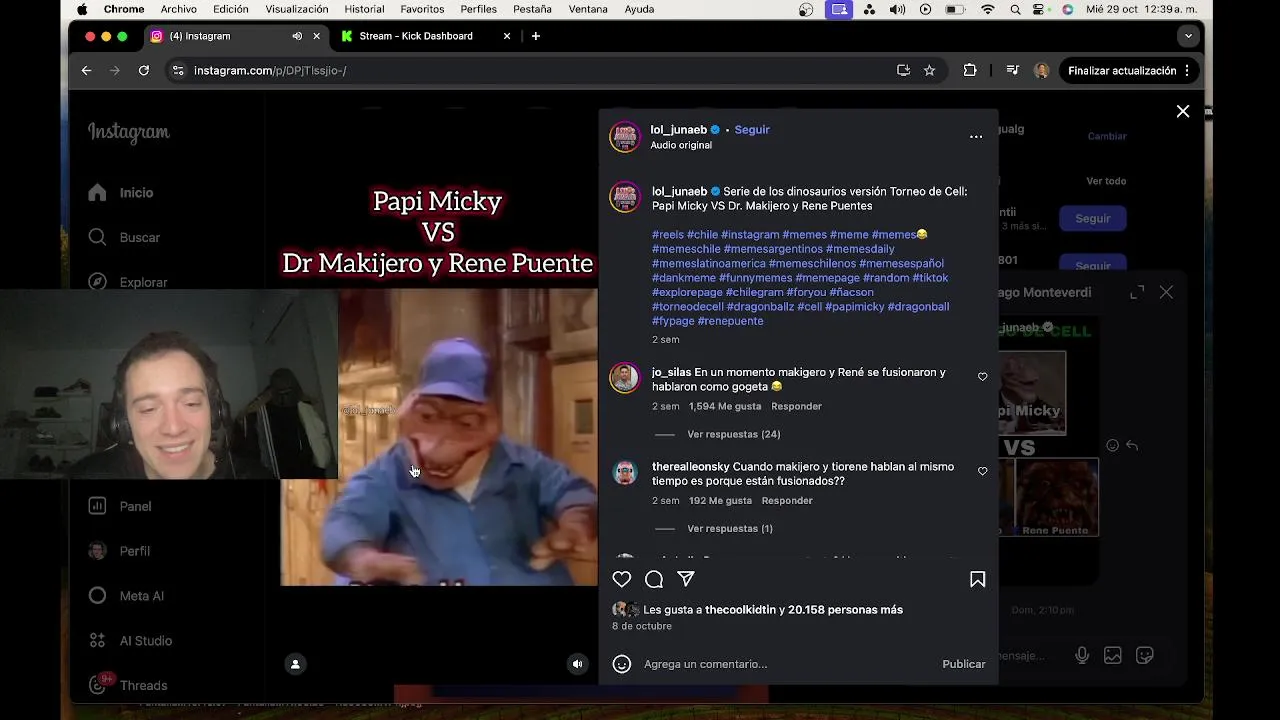Mute the reel video audio

click(577, 664)
